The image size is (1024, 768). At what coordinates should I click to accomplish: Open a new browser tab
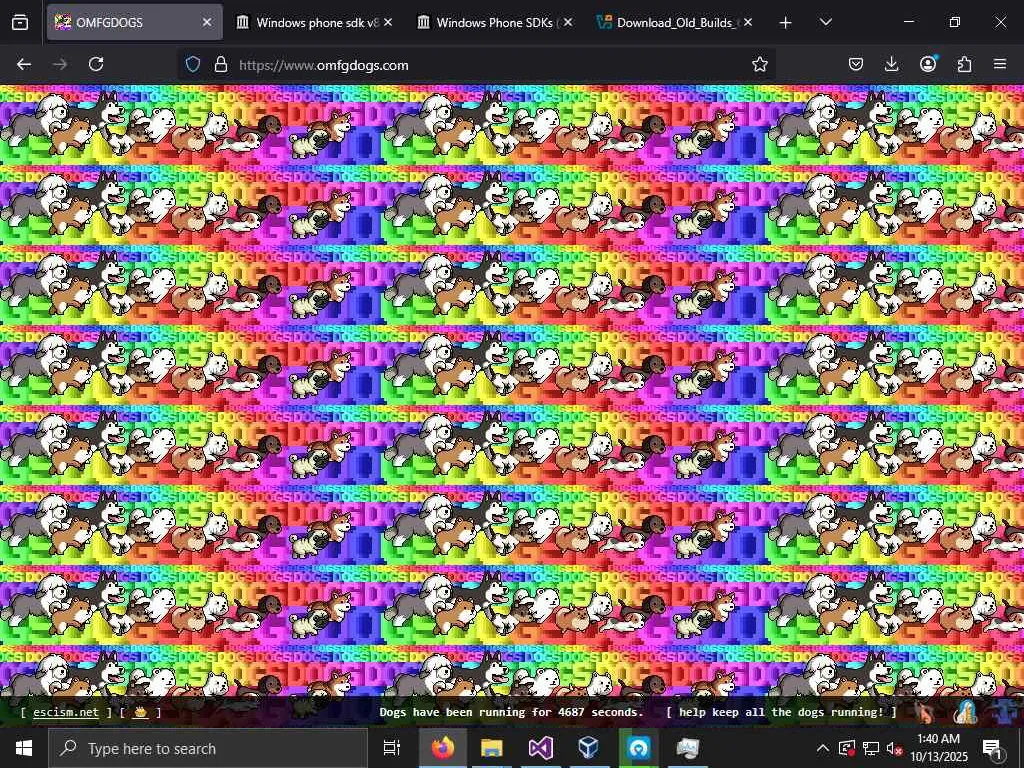click(786, 23)
